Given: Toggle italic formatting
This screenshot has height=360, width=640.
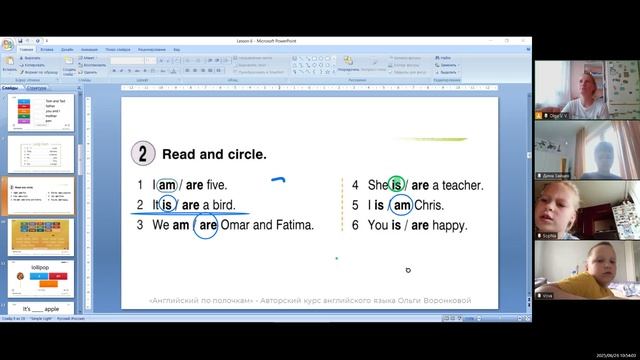Looking at the screenshot, I should [121, 71].
